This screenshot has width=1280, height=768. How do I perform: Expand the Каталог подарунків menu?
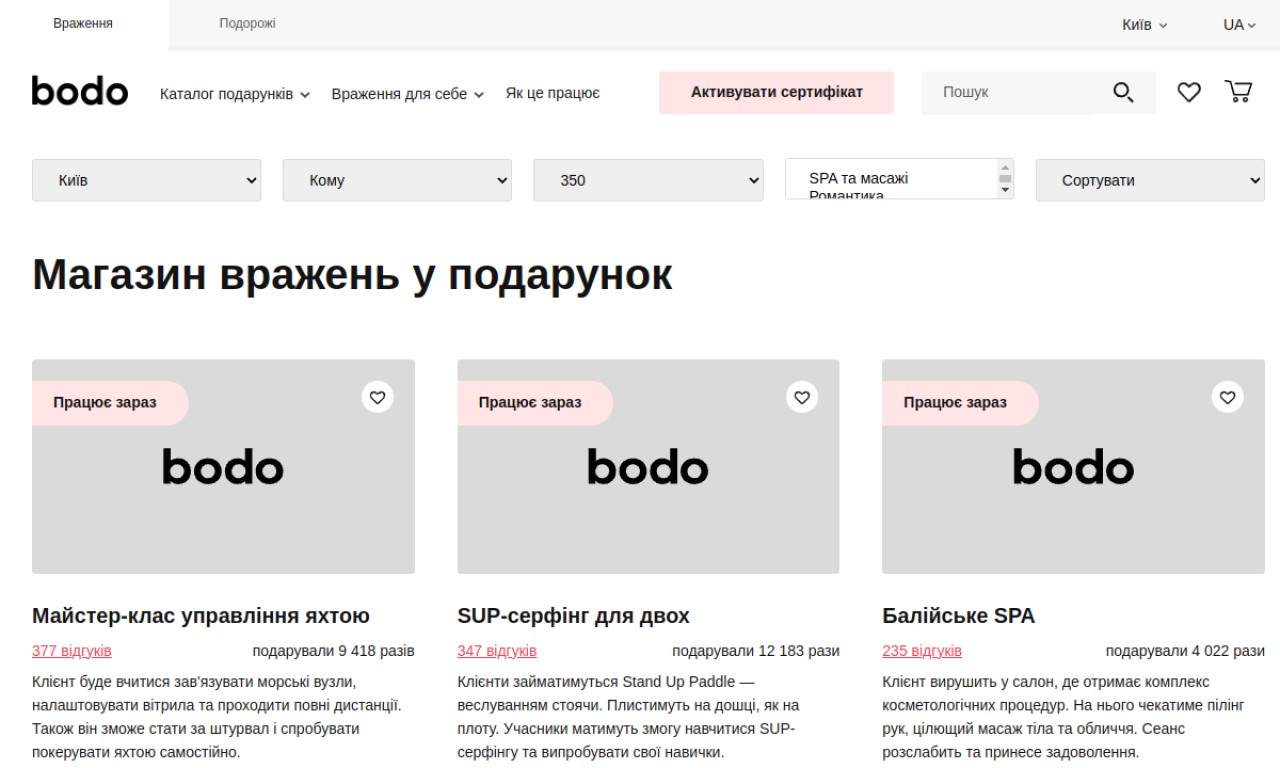tap(235, 94)
